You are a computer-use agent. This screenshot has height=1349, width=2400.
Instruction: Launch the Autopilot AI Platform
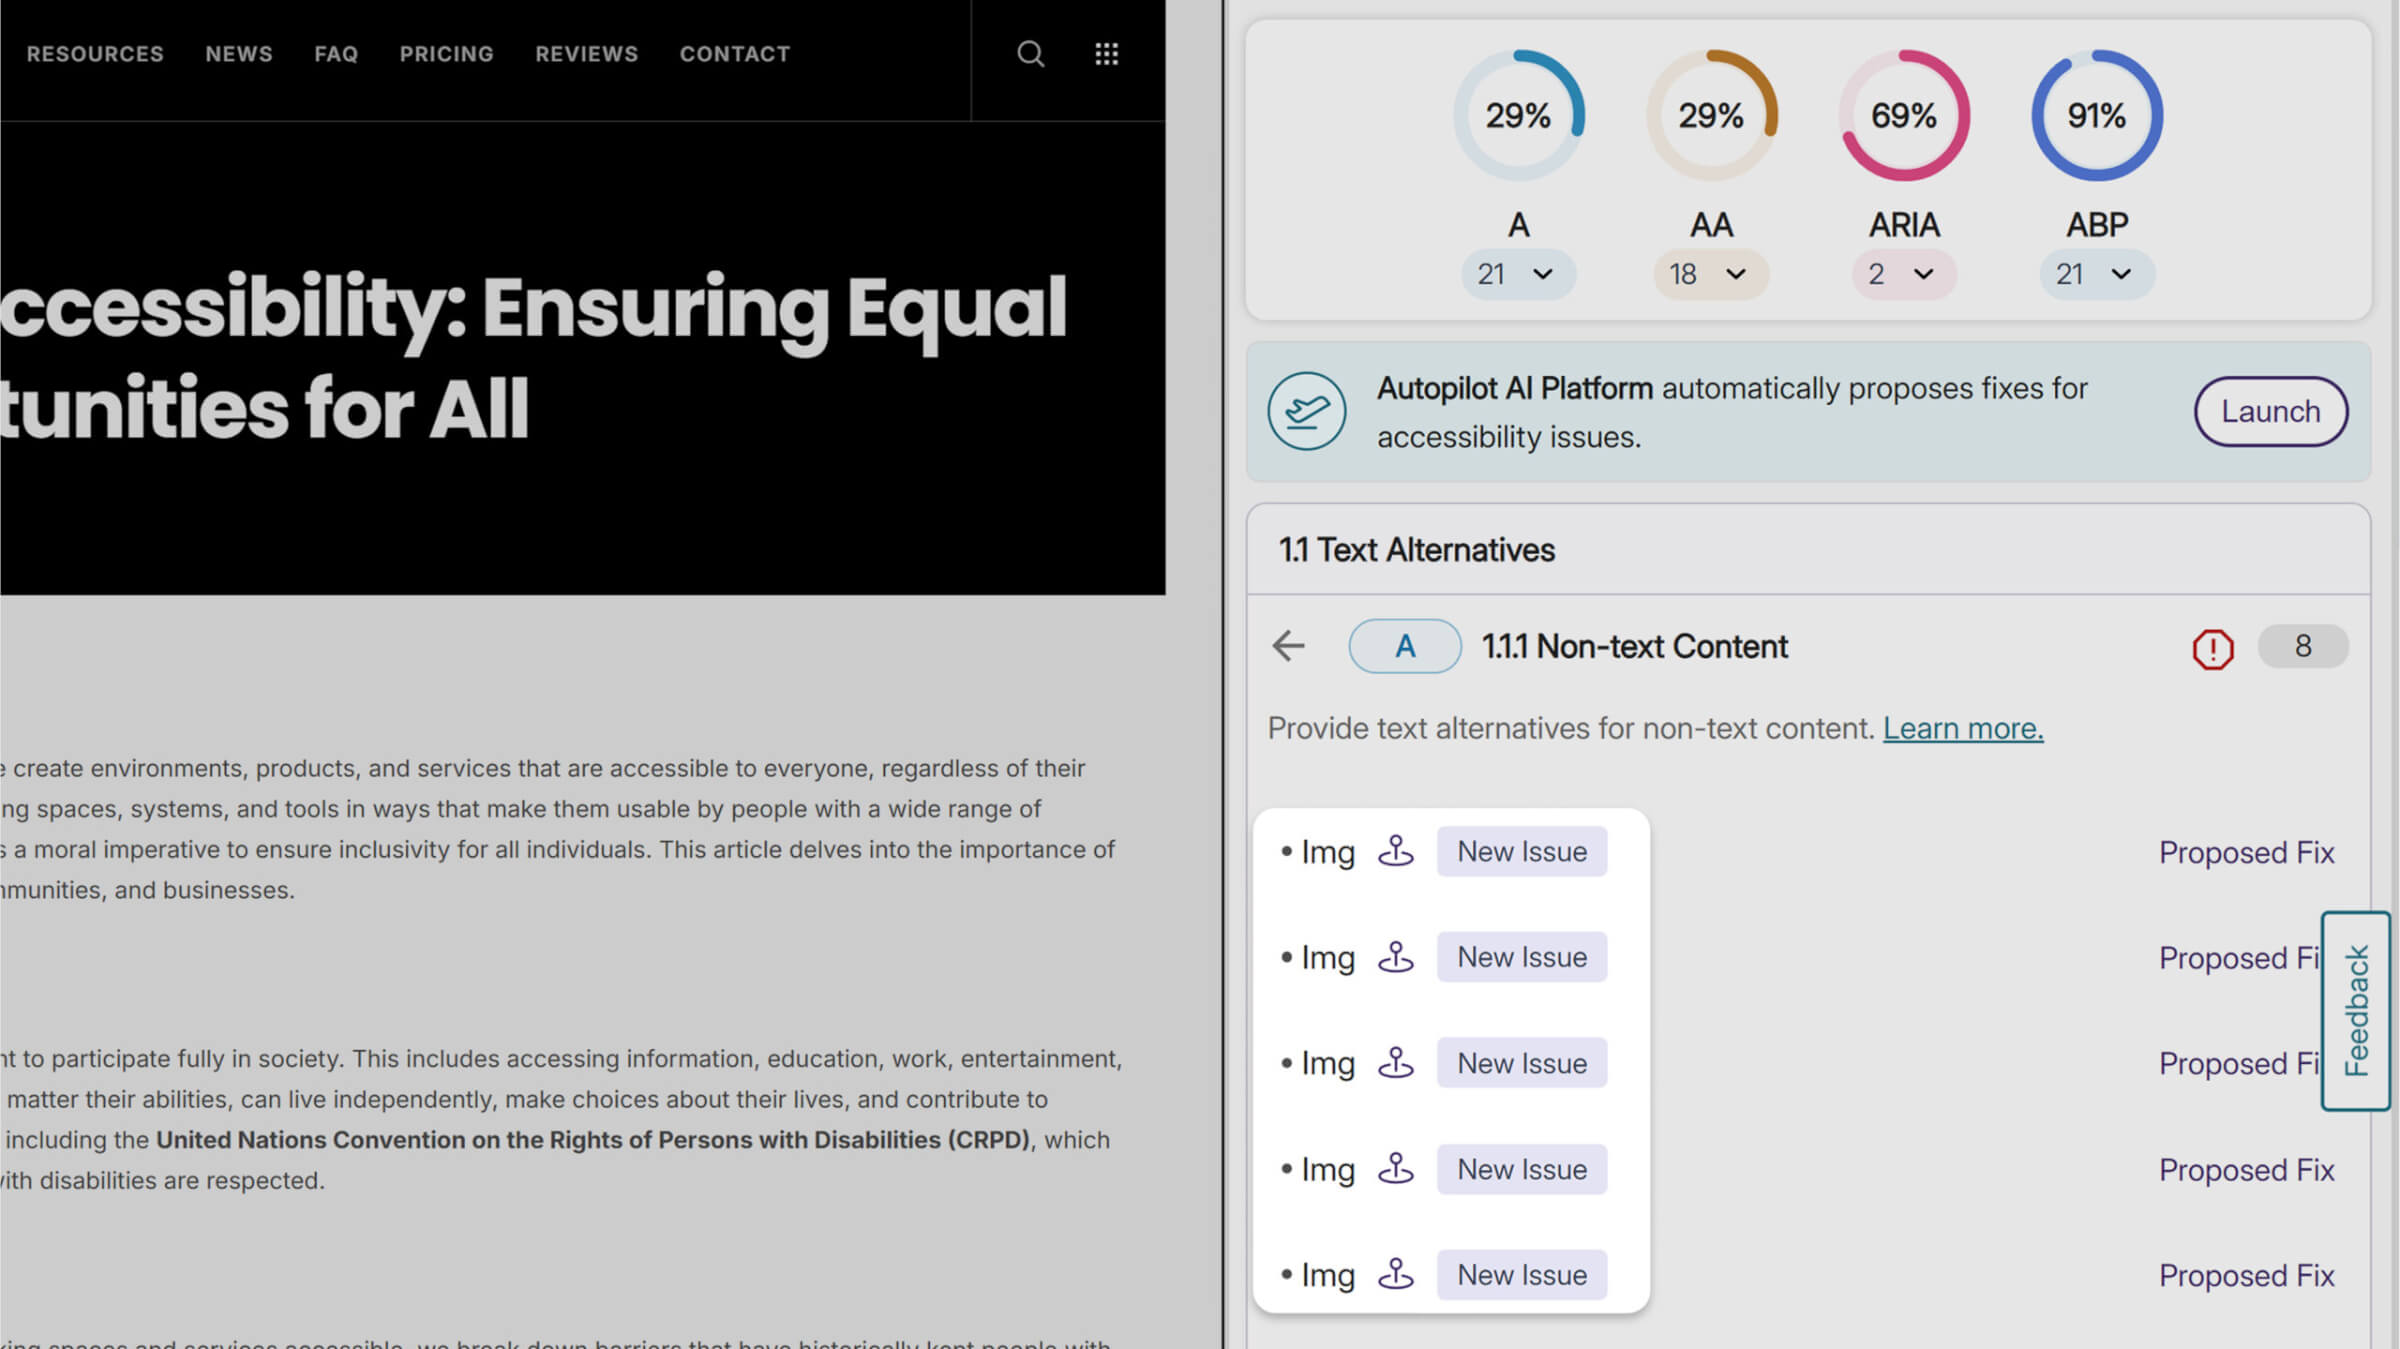click(2270, 411)
